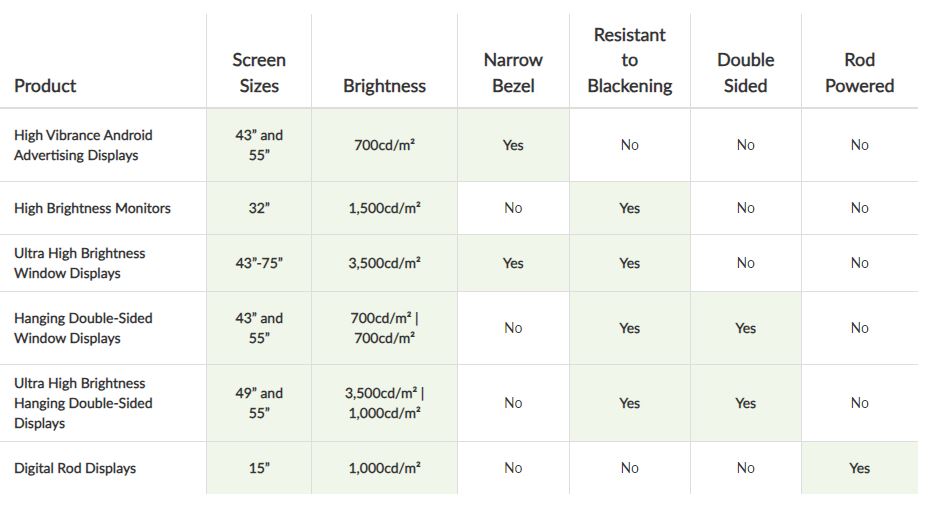This screenshot has height=519, width=933.
Task: Click the 43"-75" screen size cell
Action: click(x=259, y=263)
